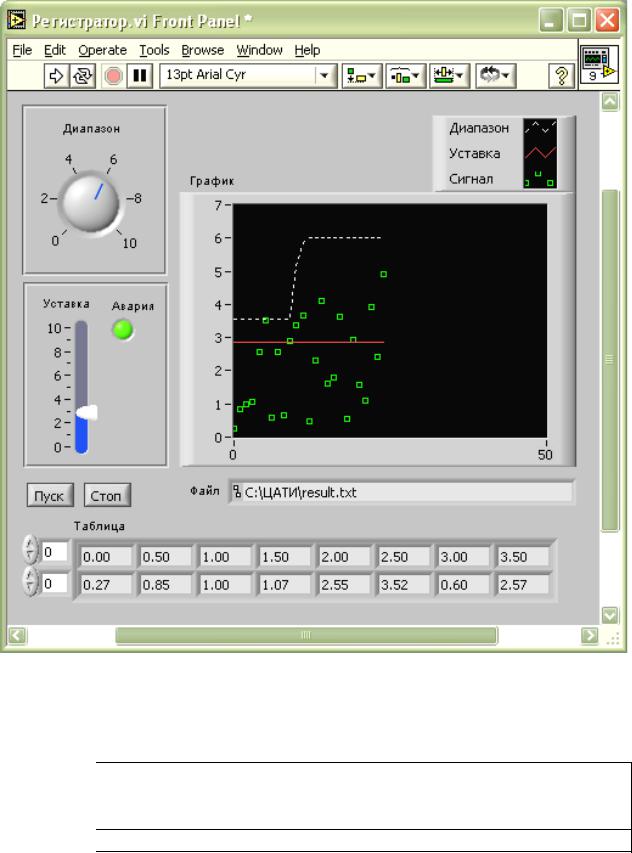632x853 pixels.
Task: Maximize the Регистратор.vi window
Action: pyautogui.click(x=579, y=21)
